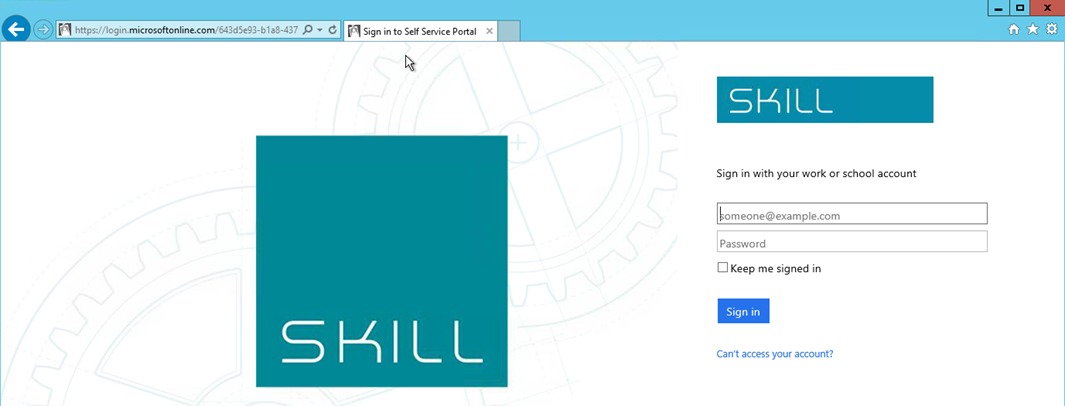Click the large teal SKILL square logo
Image resolution: width=1065 pixels, height=406 pixels.
382,261
